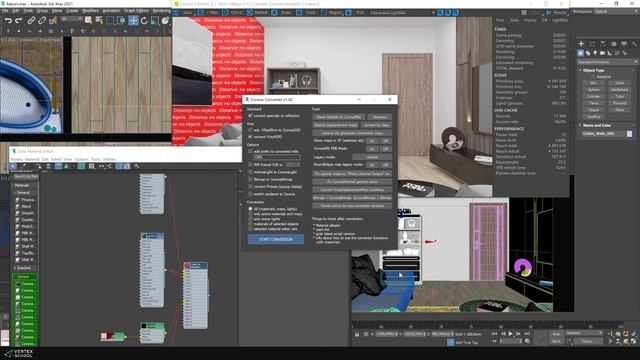
Task: Enable 'convert Proxies (popup dialog)' checkbox
Action: (250, 187)
